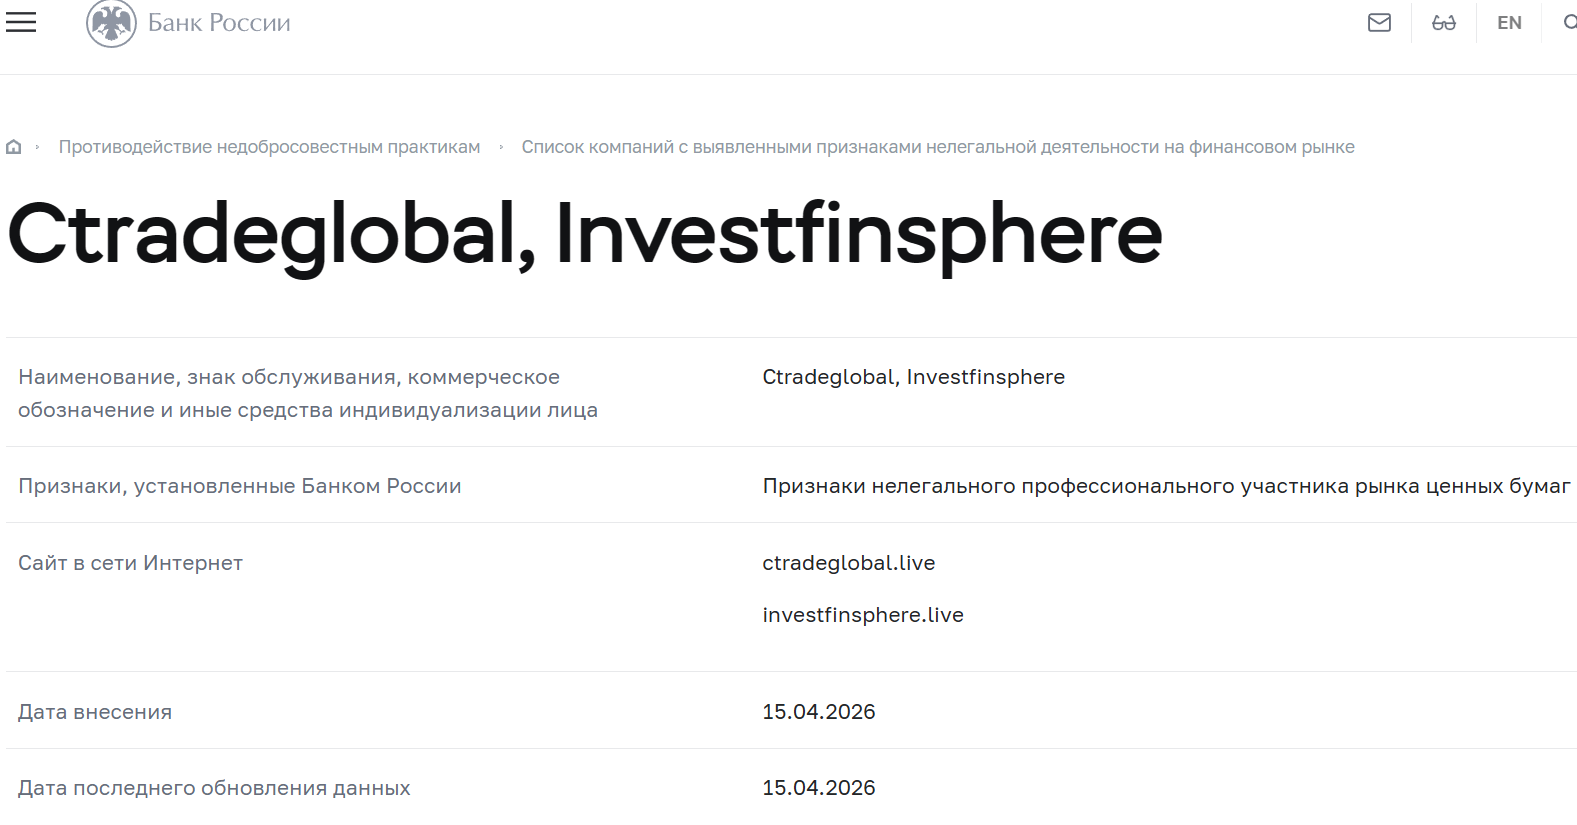Click the name value Ctradeglobal, Investfinsphere in table
Screen dimensions: 1577x825
(x=913, y=377)
